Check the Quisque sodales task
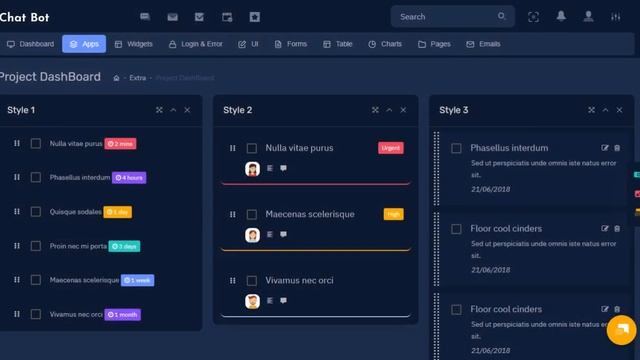Viewport: 640px width, 360px height. point(36,211)
